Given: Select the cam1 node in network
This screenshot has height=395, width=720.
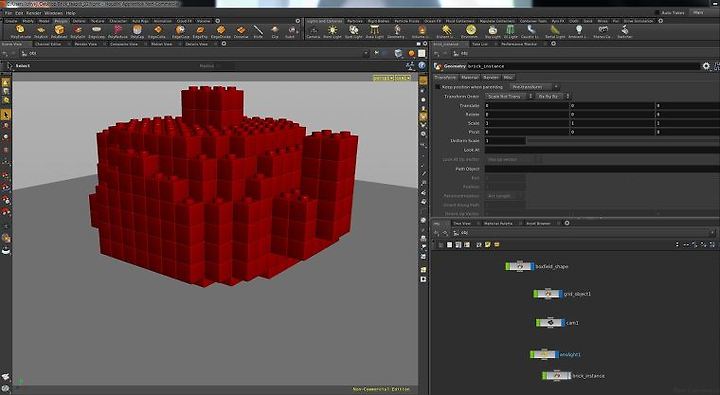Looking at the screenshot, I should point(550,323).
